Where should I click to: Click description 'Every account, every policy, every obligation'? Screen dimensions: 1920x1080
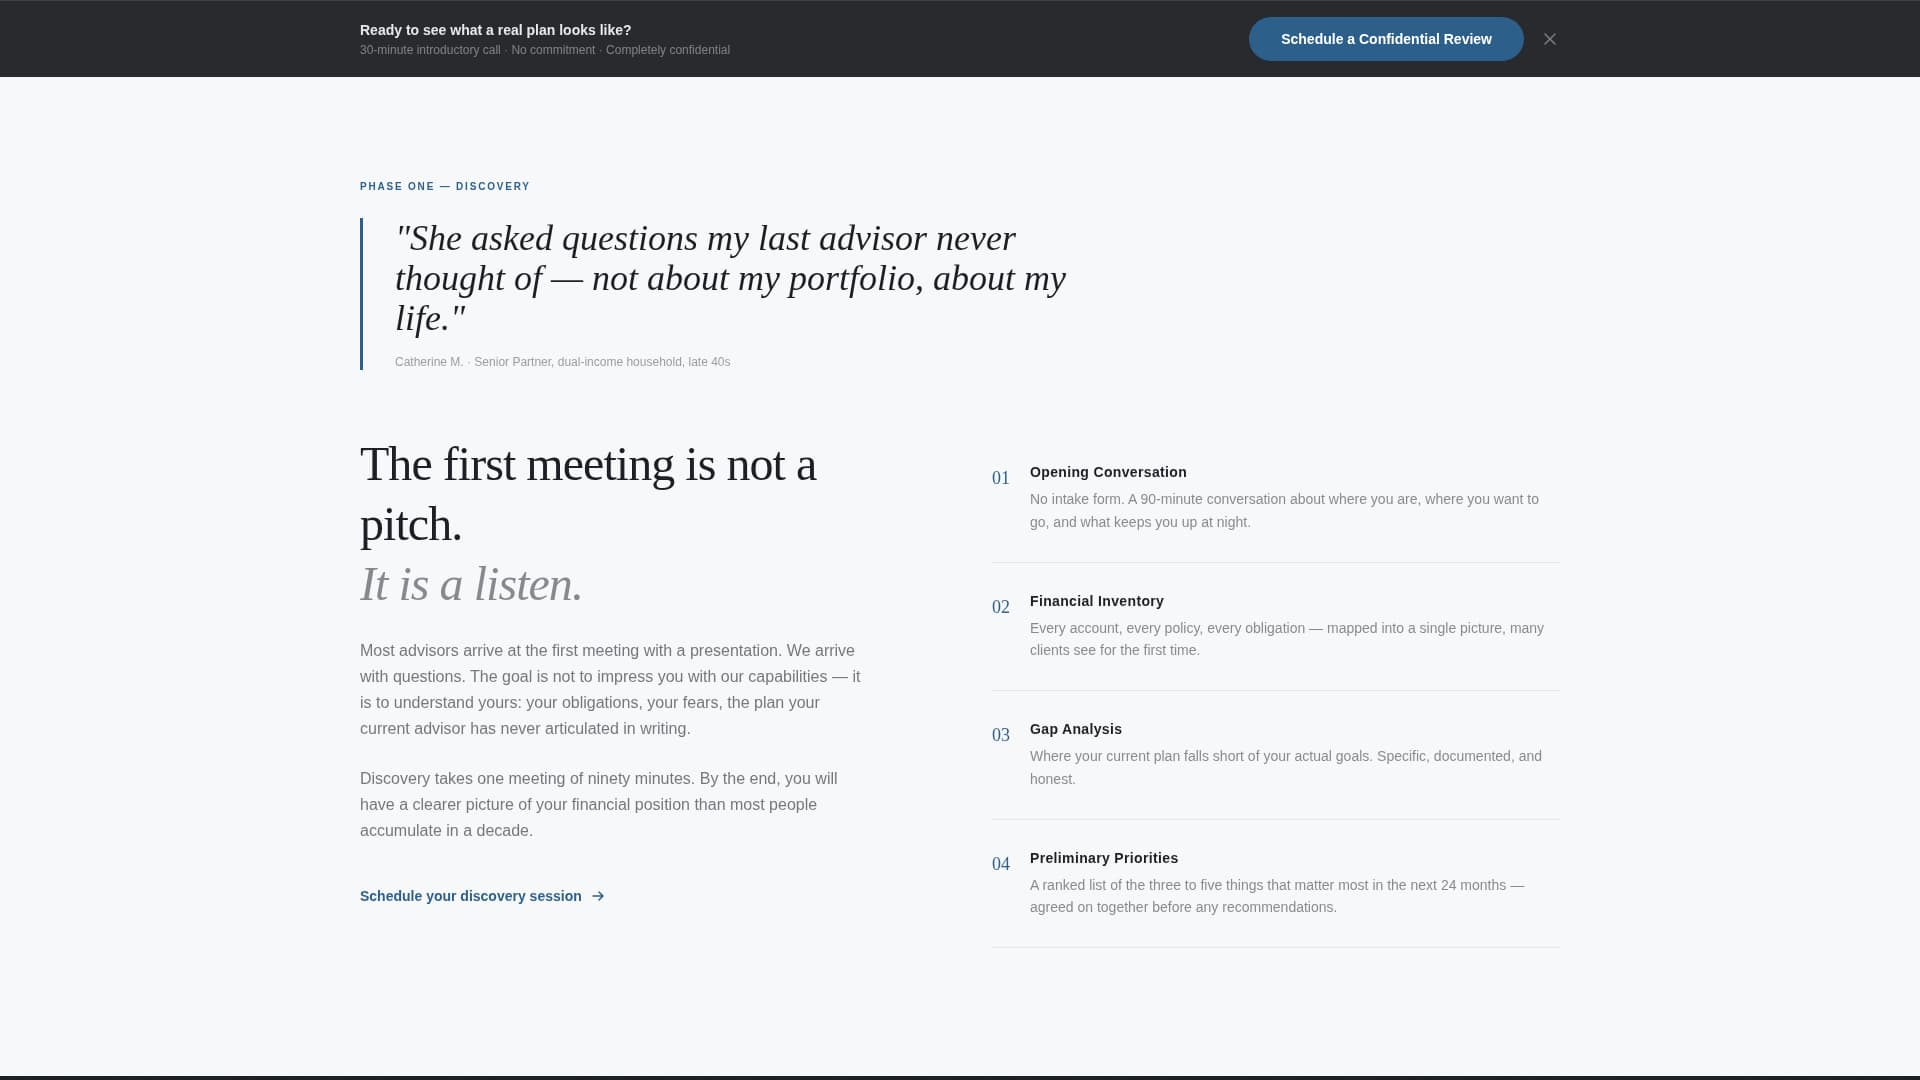1287,639
